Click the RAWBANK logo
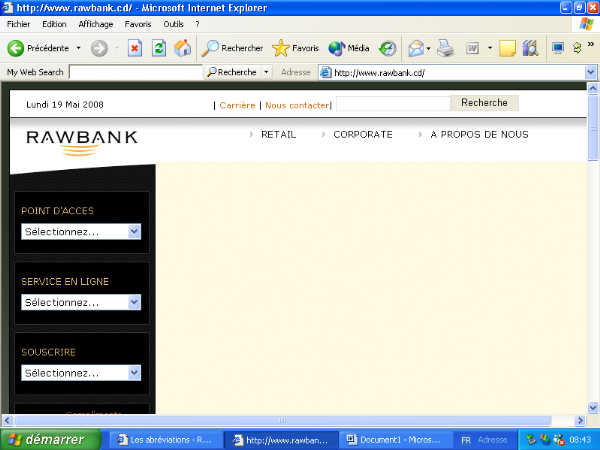The width and height of the screenshot is (600, 450). coord(82,143)
